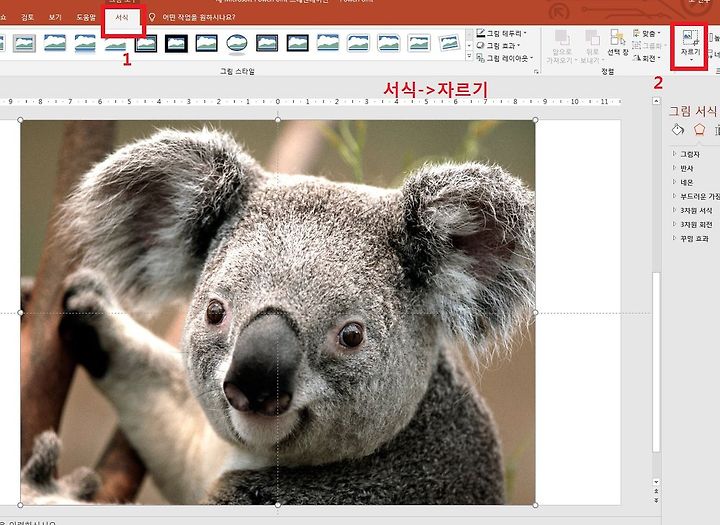This screenshot has width=720, height=525.
Task: Go to next slide double-arrow button
Action: point(656,500)
